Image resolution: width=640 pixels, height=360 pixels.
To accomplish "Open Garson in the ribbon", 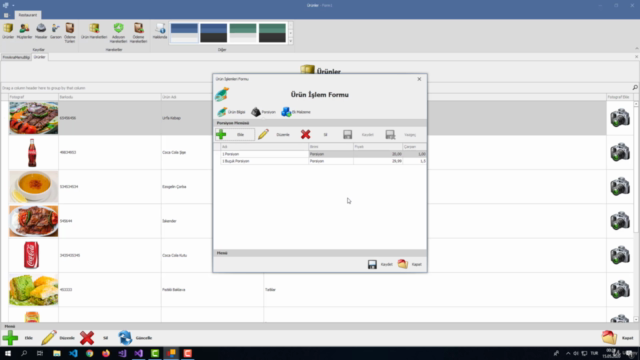I will [56, 31].
